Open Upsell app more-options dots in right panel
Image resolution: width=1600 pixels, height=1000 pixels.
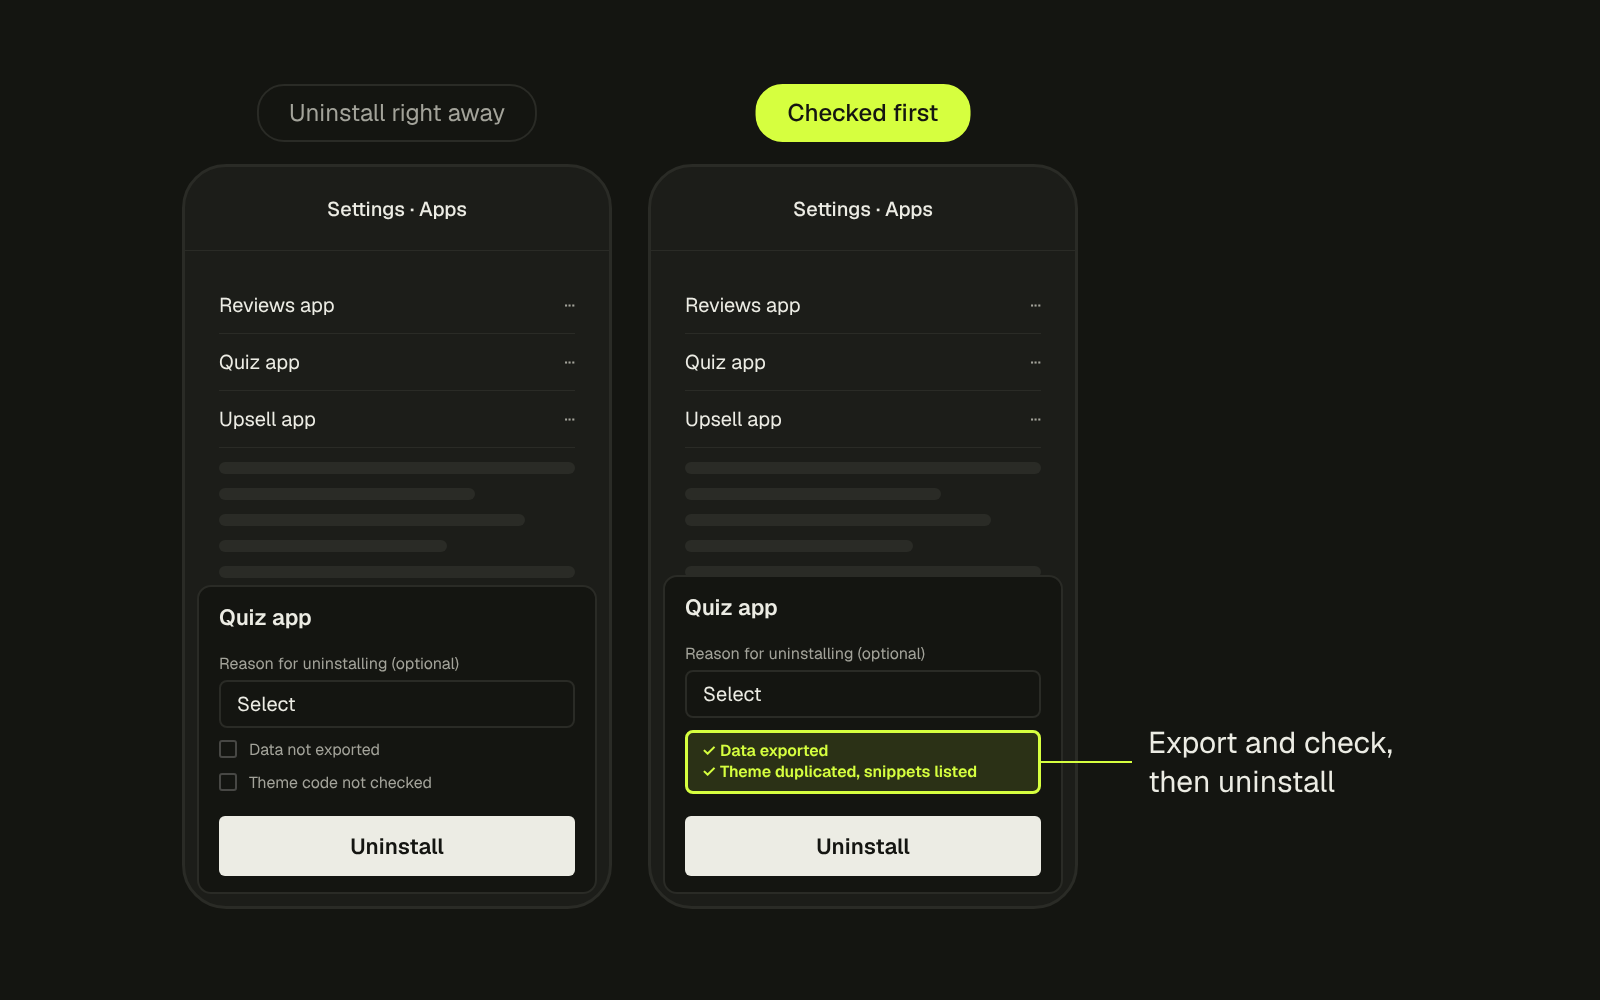click(1035, 419)
